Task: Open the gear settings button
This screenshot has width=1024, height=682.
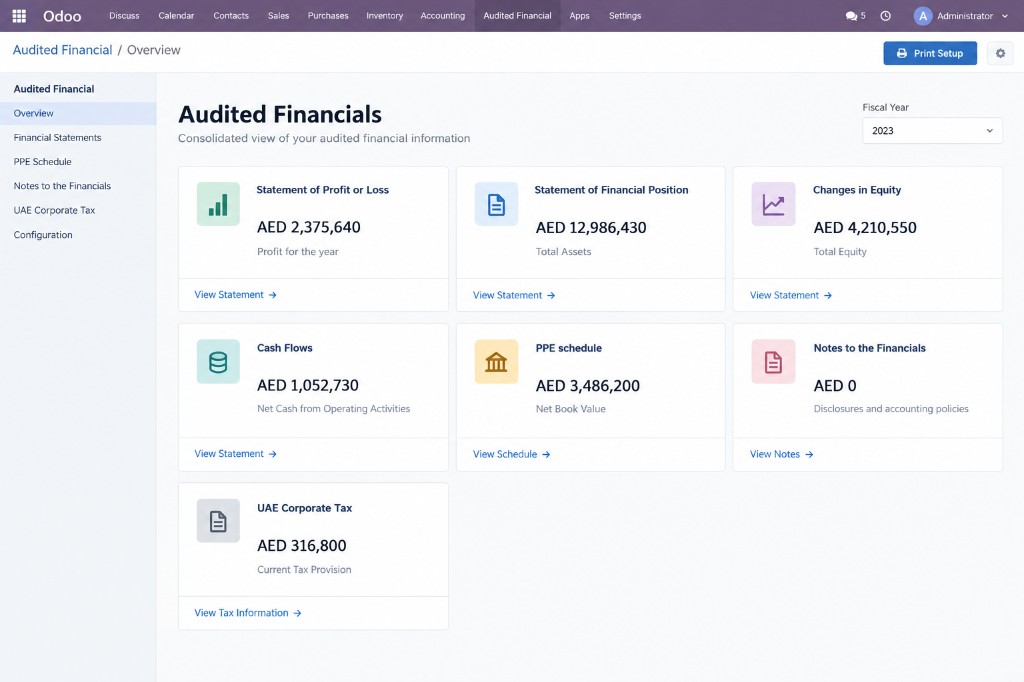Action: click(1000, 54)
